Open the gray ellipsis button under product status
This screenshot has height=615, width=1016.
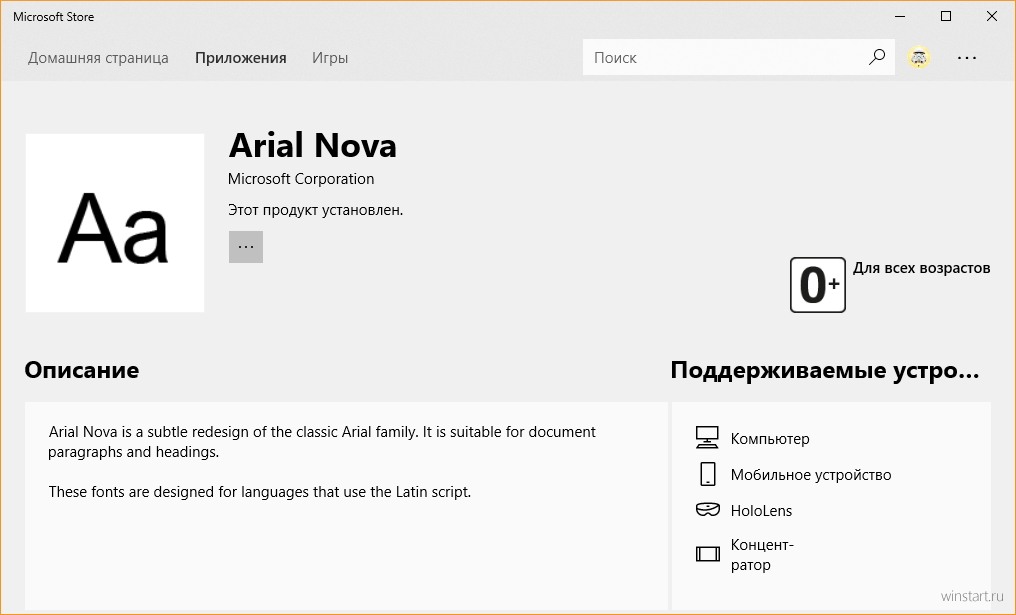click(x=246, y=247)
